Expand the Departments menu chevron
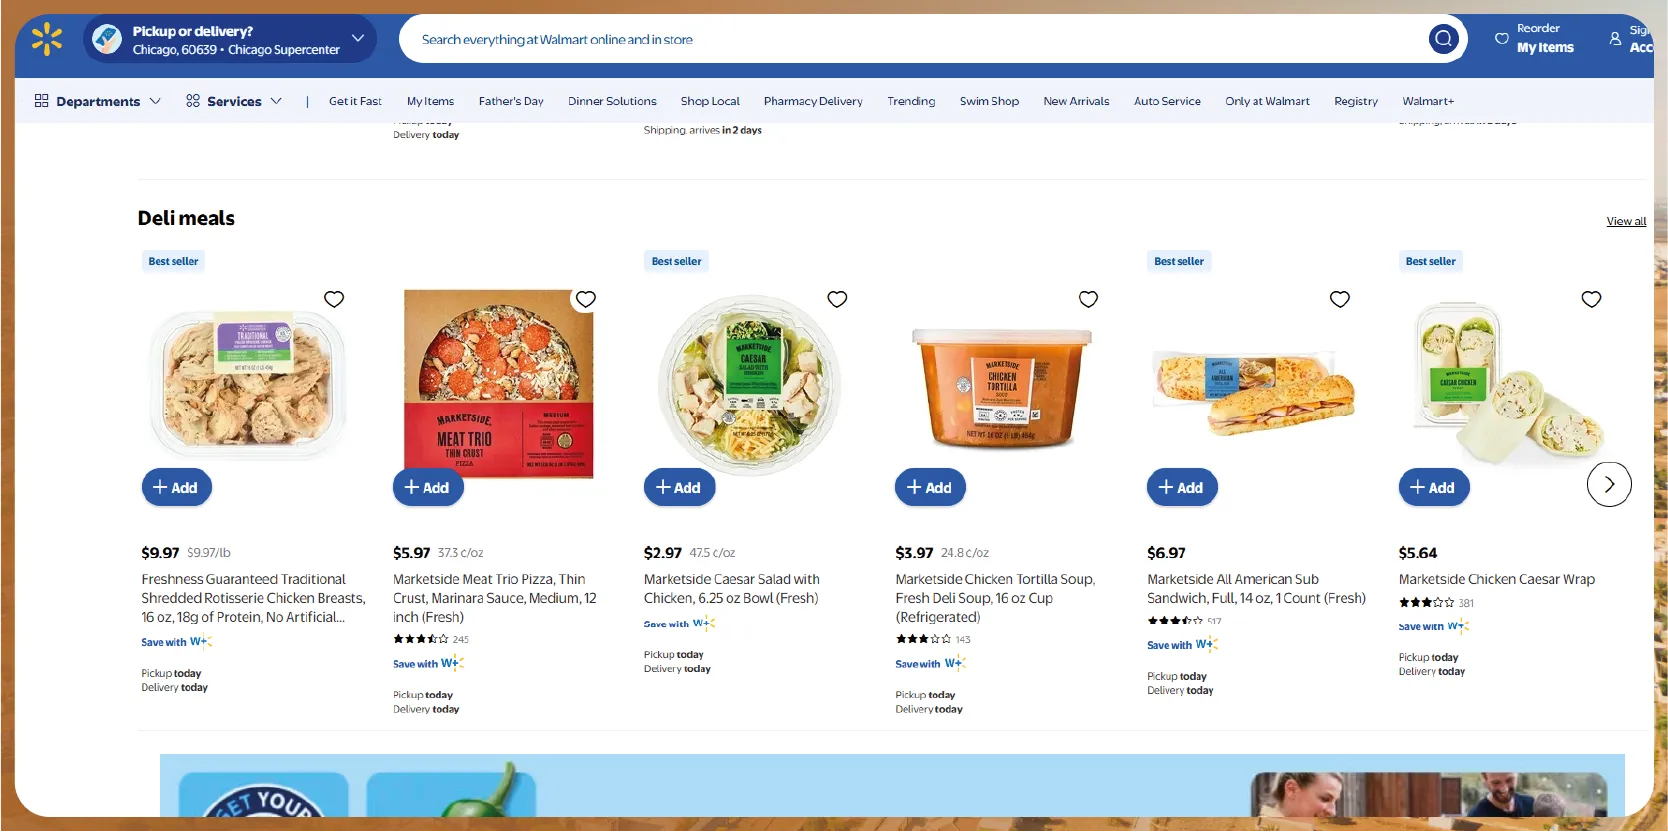The width and height of the screenshot is (1668, 832). coord(155,101)
